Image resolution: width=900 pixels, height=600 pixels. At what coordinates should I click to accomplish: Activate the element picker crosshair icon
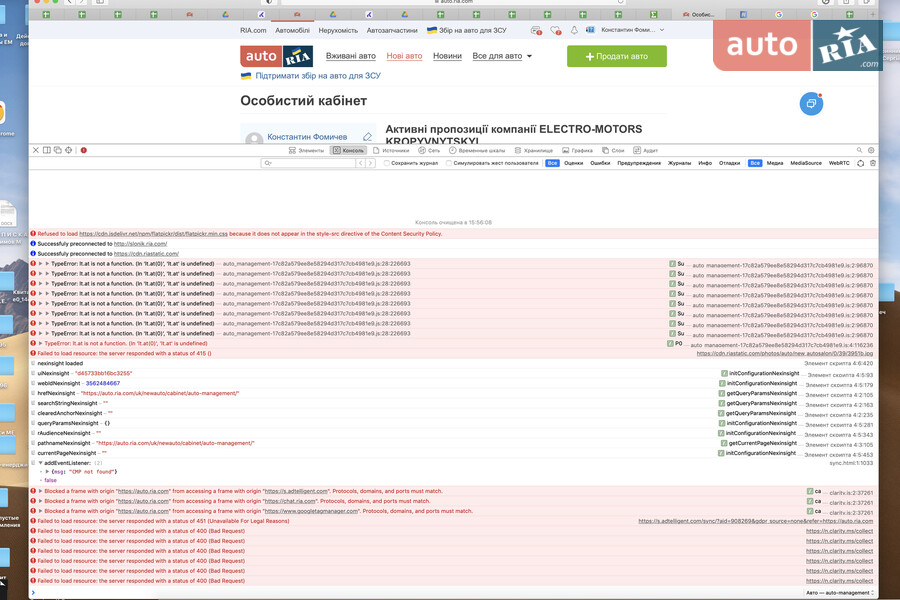pos(68,150)
